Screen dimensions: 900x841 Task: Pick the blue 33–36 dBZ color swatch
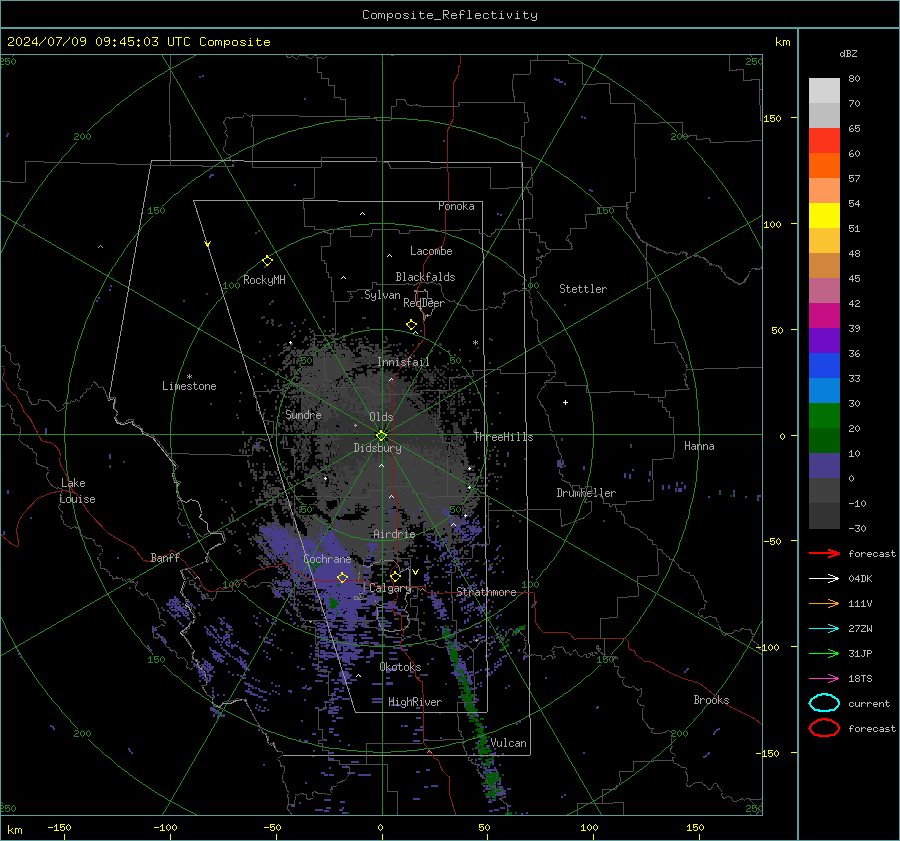click(x=824, y=365)
